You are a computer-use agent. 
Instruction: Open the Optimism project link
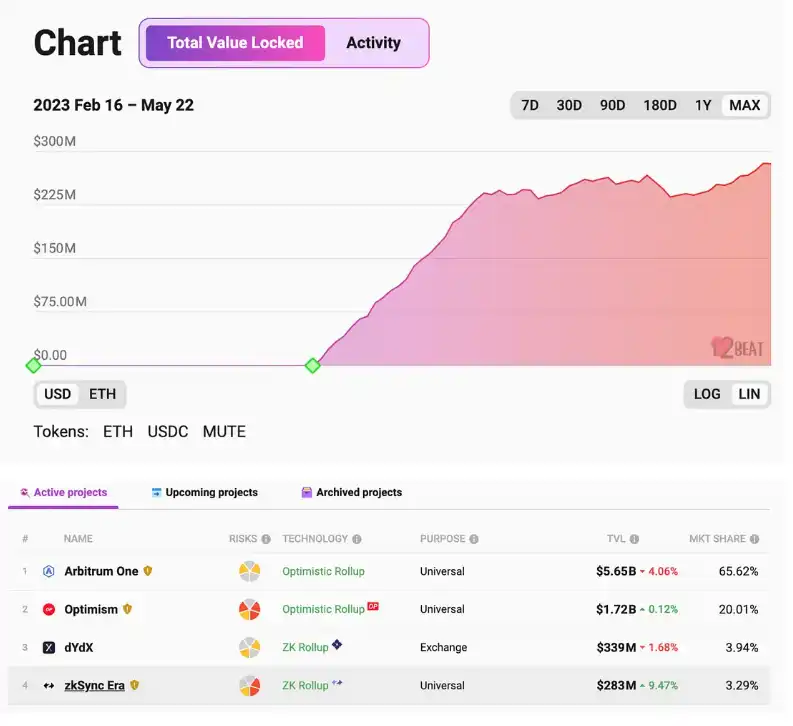point(91,610)
